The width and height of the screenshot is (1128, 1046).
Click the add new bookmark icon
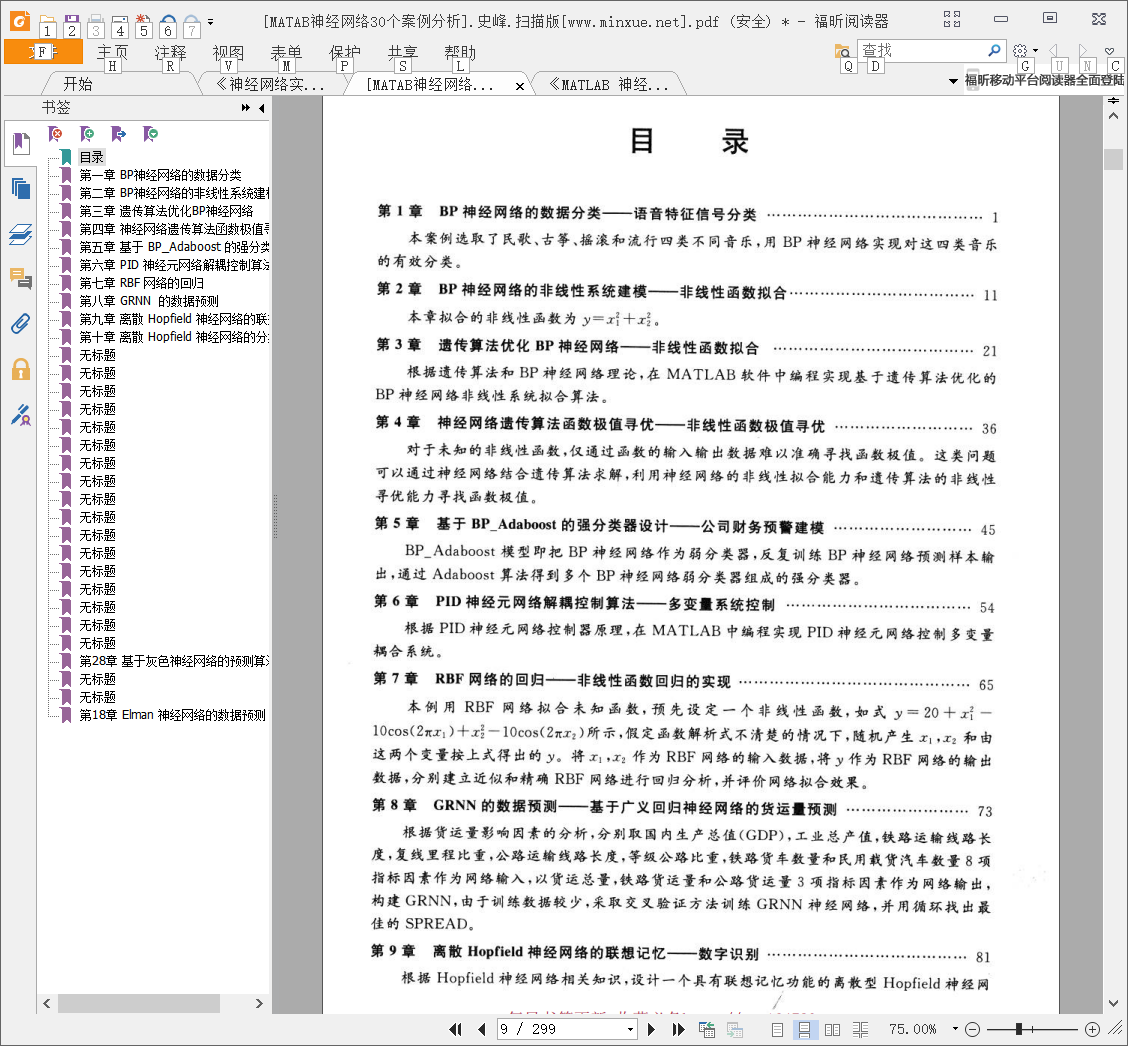pos(87,134)
